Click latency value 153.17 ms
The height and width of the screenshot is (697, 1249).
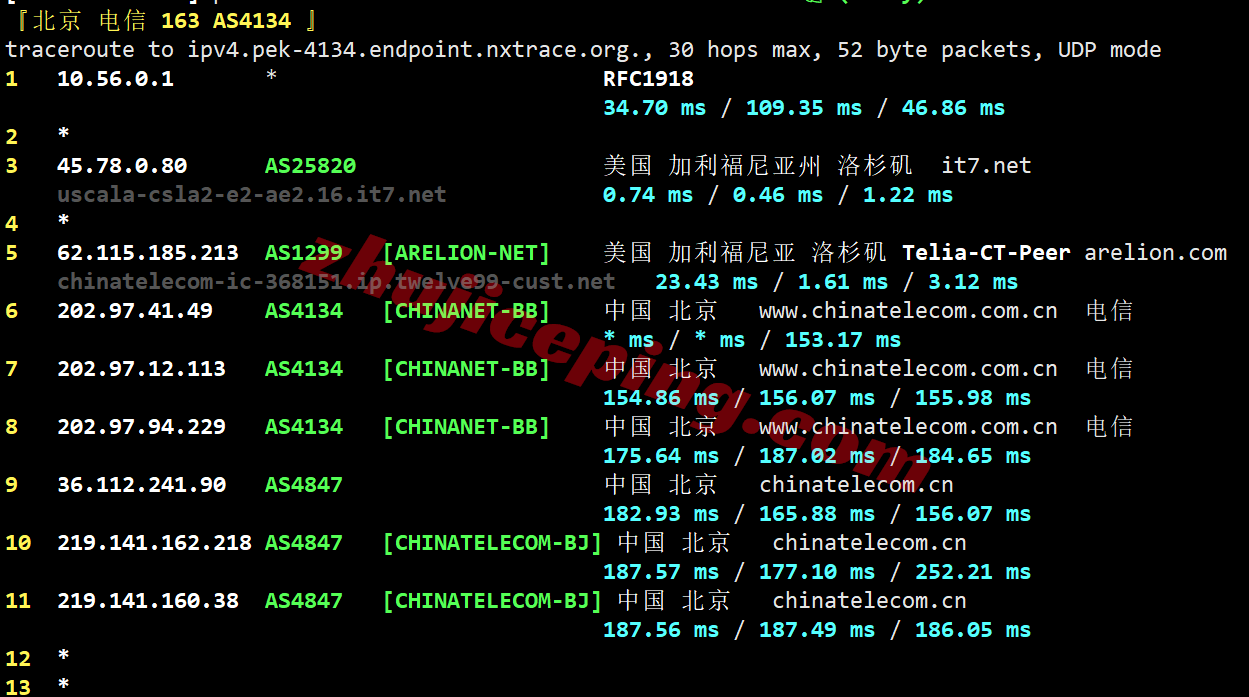point(843,340)
